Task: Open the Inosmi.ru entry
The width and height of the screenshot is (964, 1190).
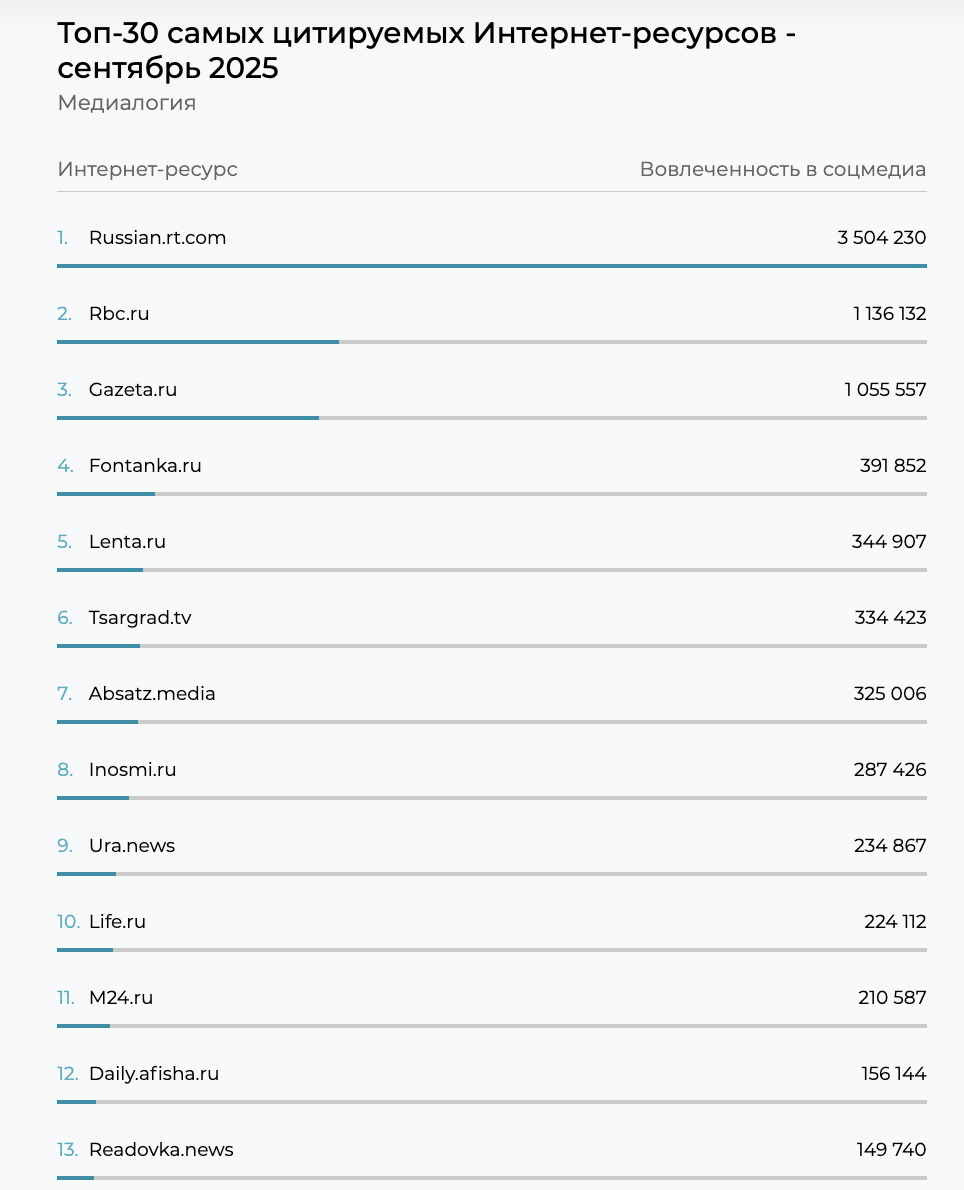Action: pyautogui.click(x=132, y=770)
